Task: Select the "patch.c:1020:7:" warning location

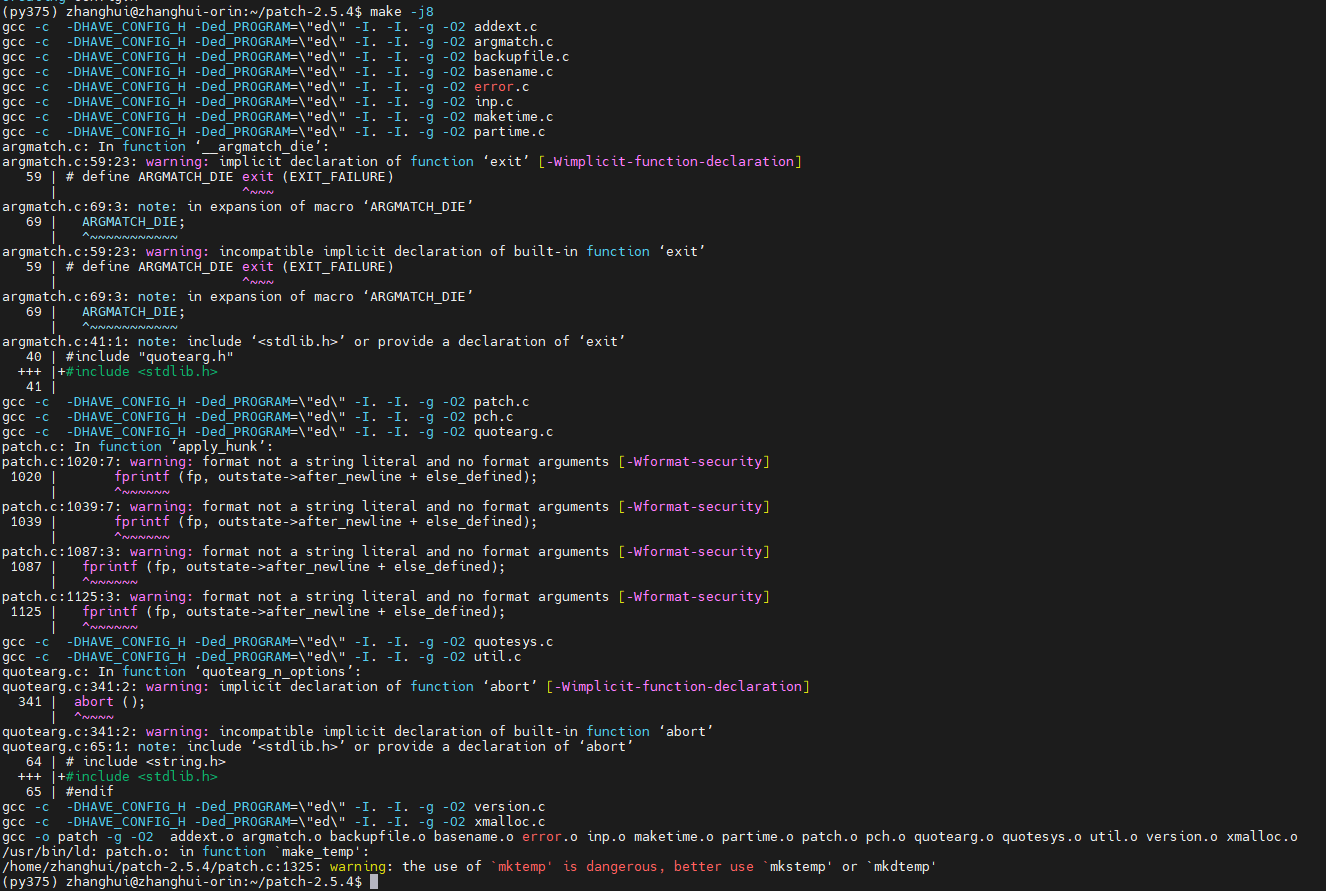Action: [x=62, y=461]
